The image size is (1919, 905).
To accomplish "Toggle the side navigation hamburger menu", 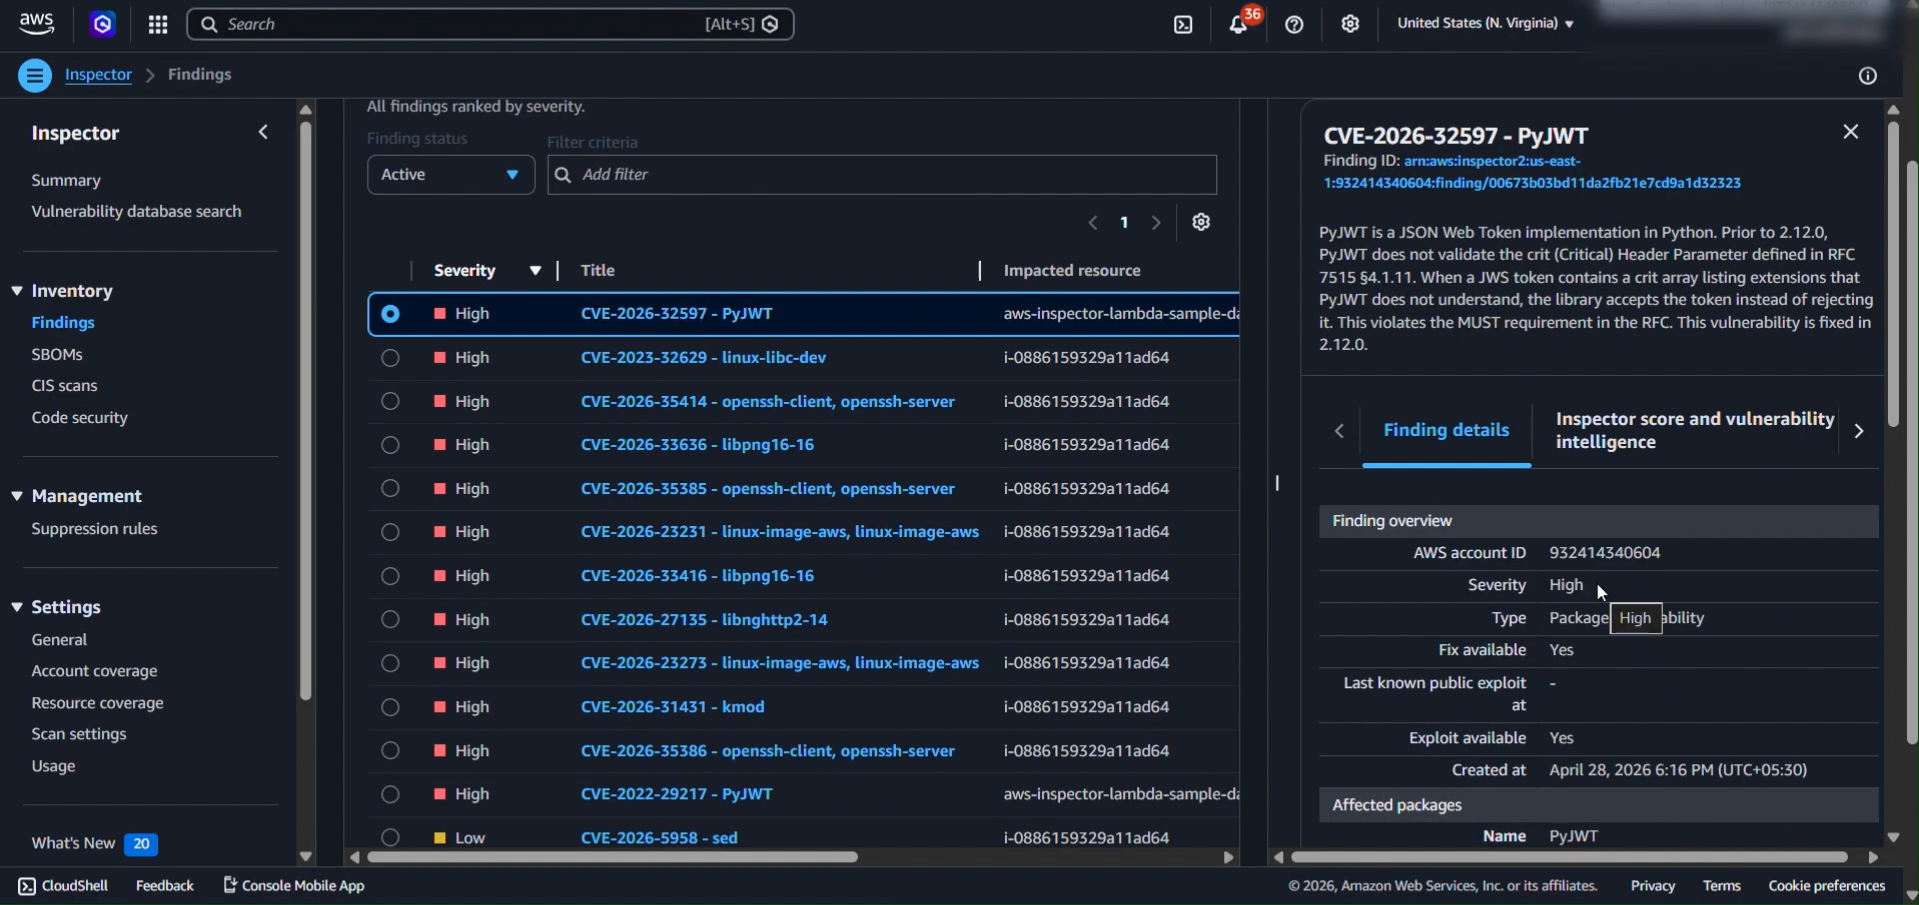I will click(x=35, y=75).
